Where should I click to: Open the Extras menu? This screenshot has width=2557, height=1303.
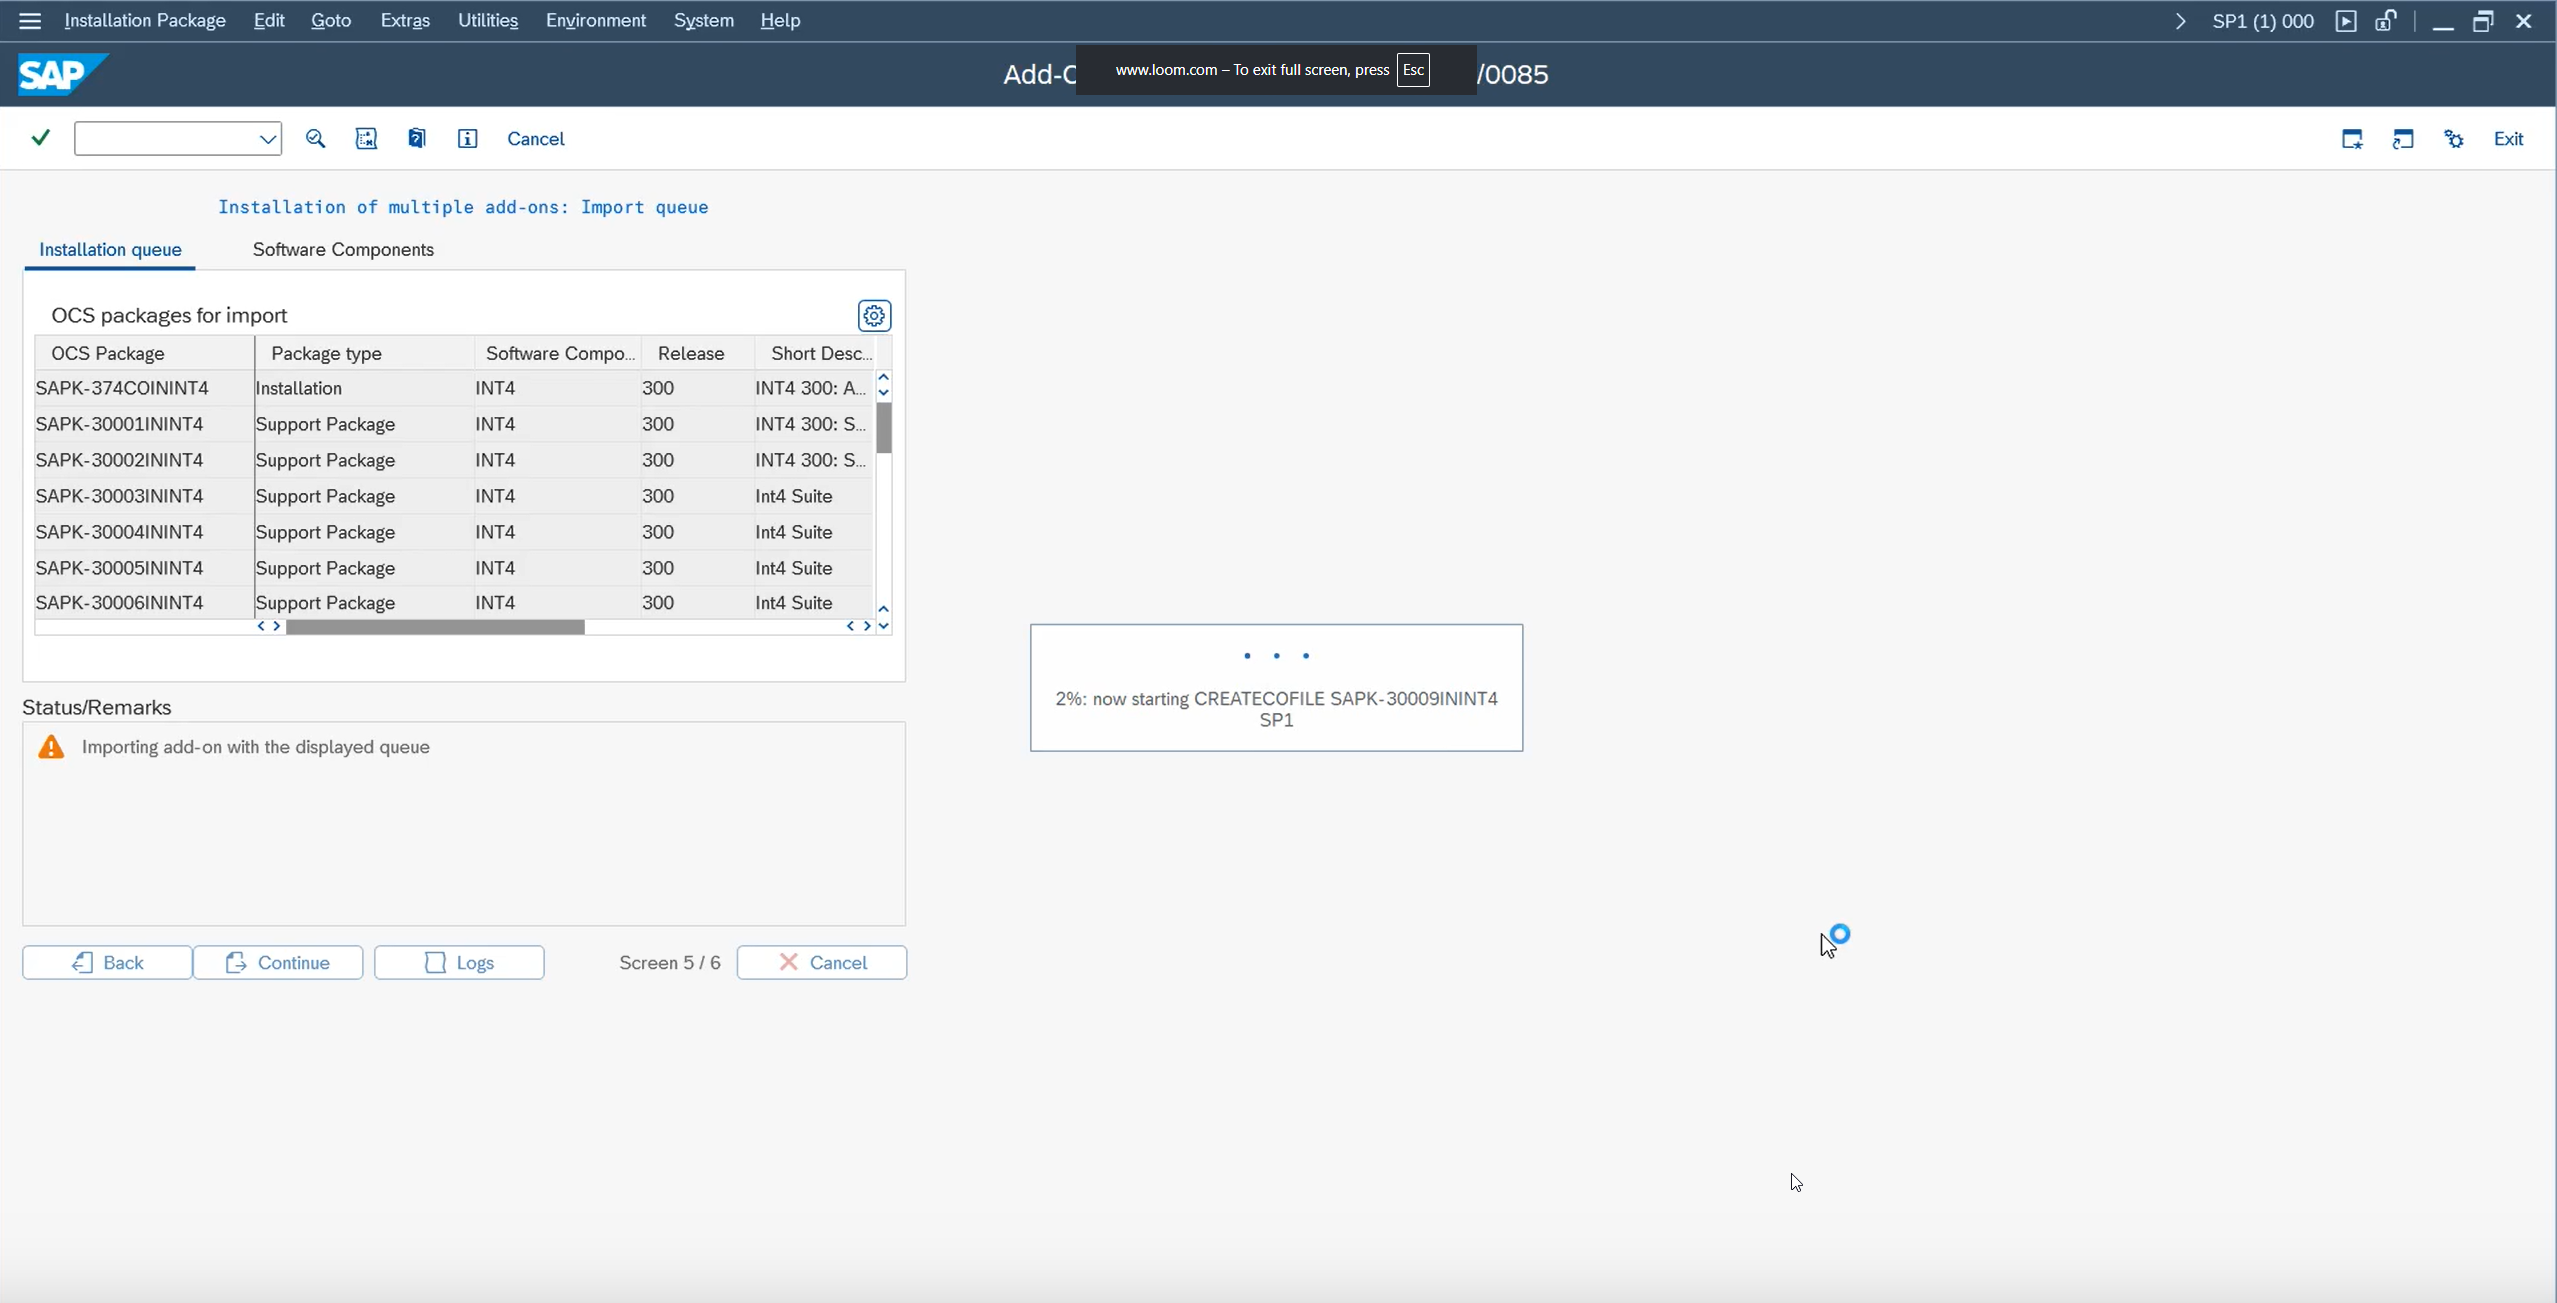405,20
